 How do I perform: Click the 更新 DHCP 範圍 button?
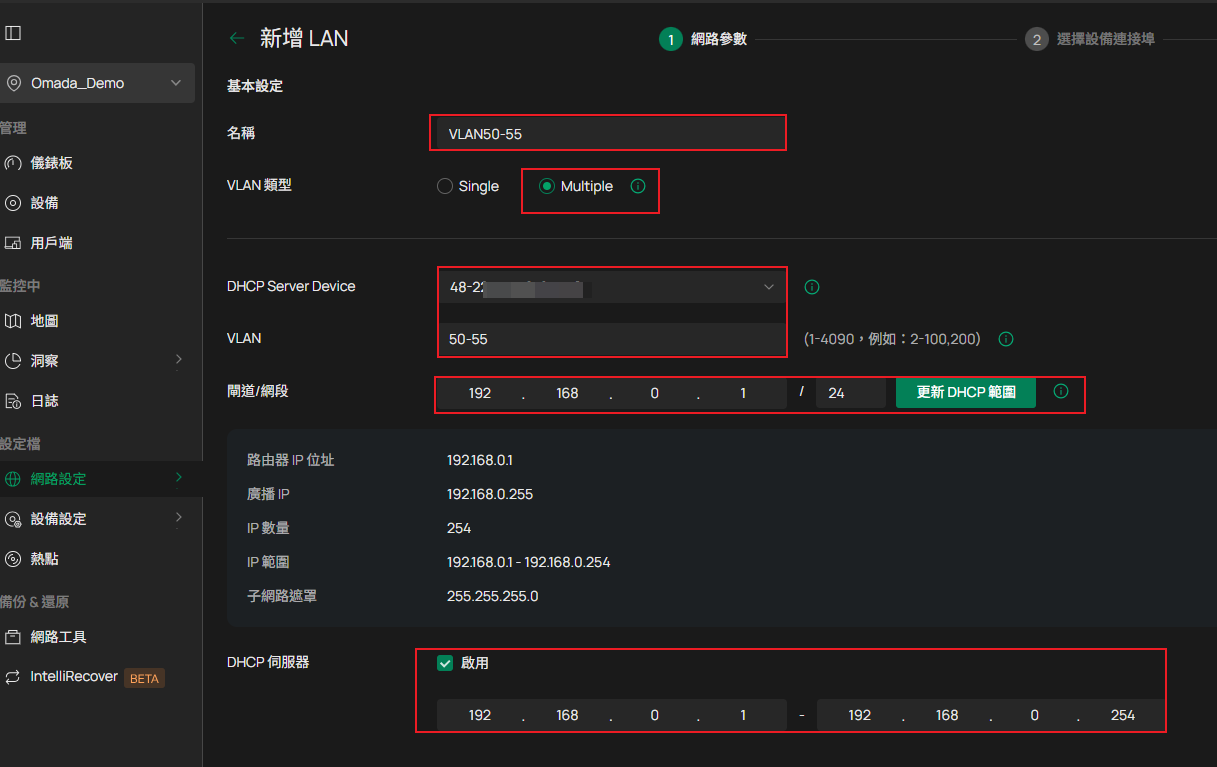pyautogui.click(x=965, y=393)
